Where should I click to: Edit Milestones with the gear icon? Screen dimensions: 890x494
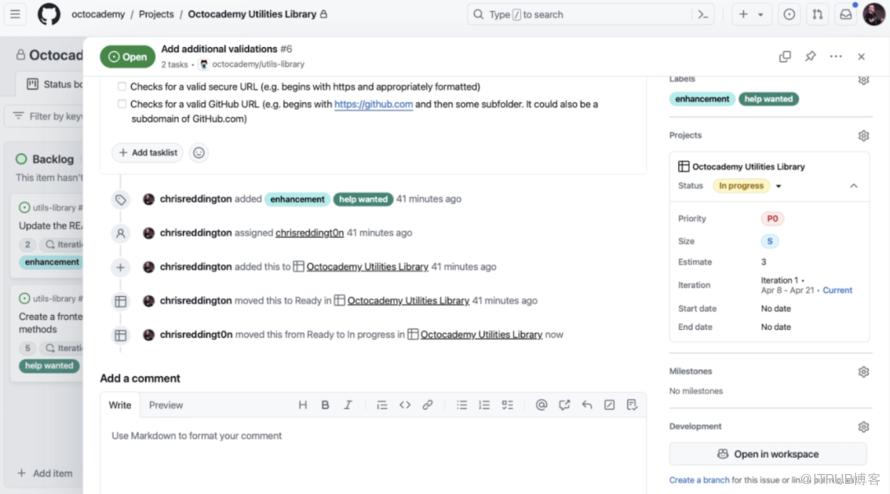863,372
